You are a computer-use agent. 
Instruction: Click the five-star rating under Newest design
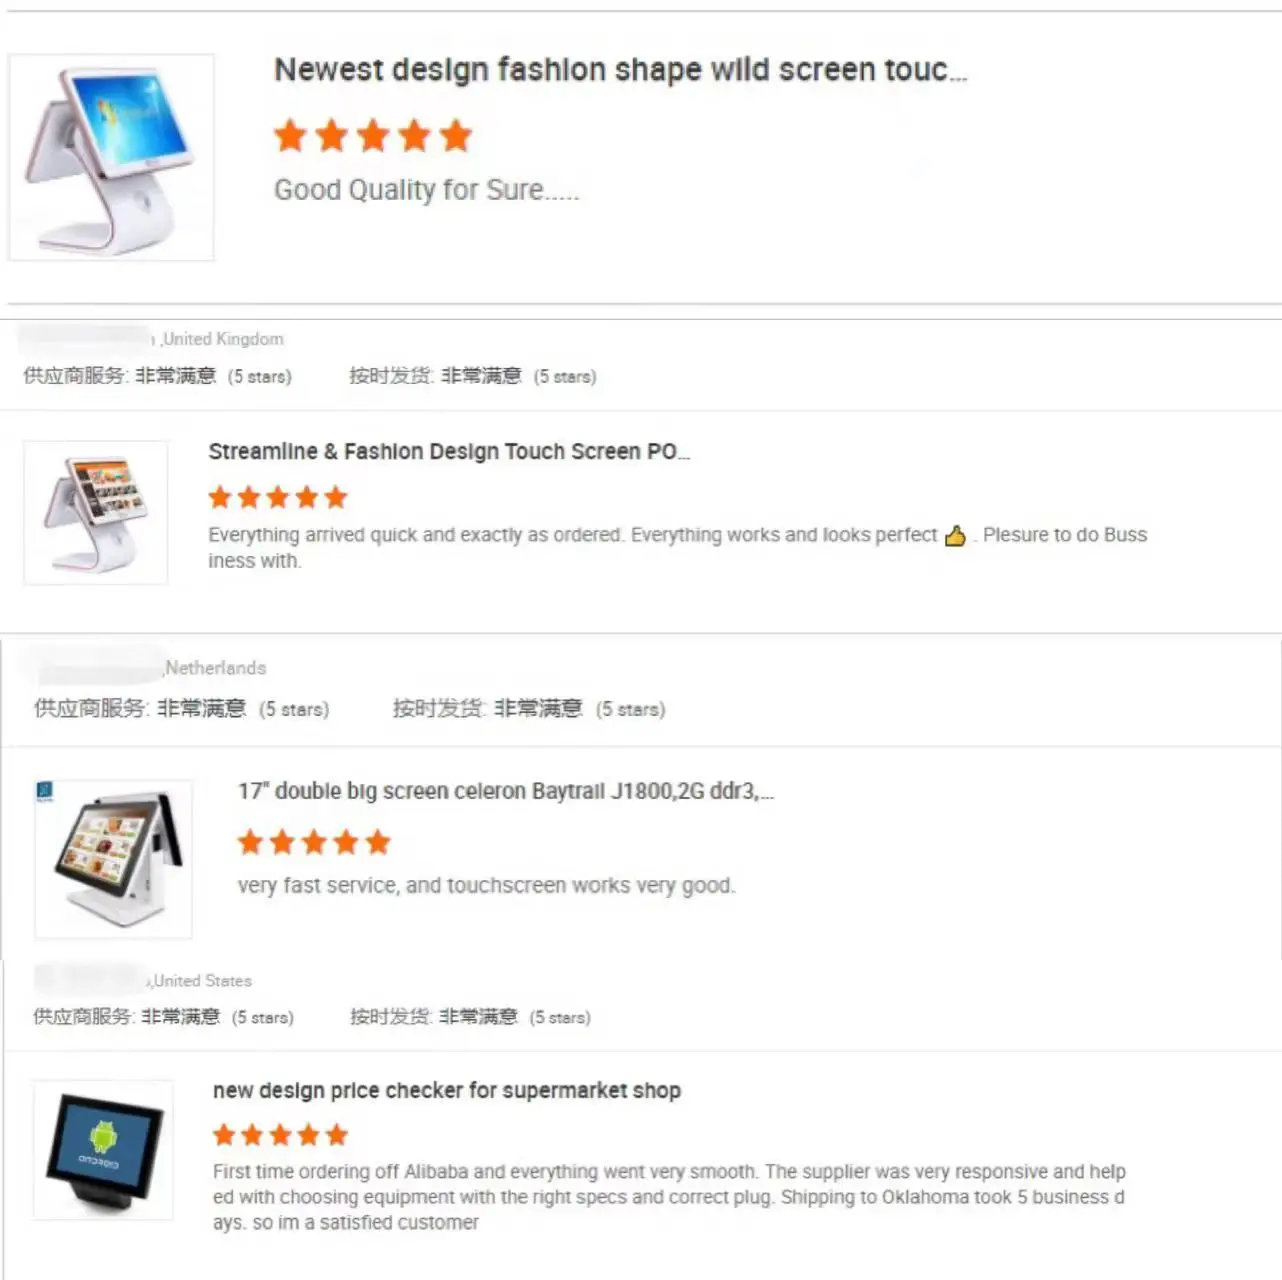(373, 135)
